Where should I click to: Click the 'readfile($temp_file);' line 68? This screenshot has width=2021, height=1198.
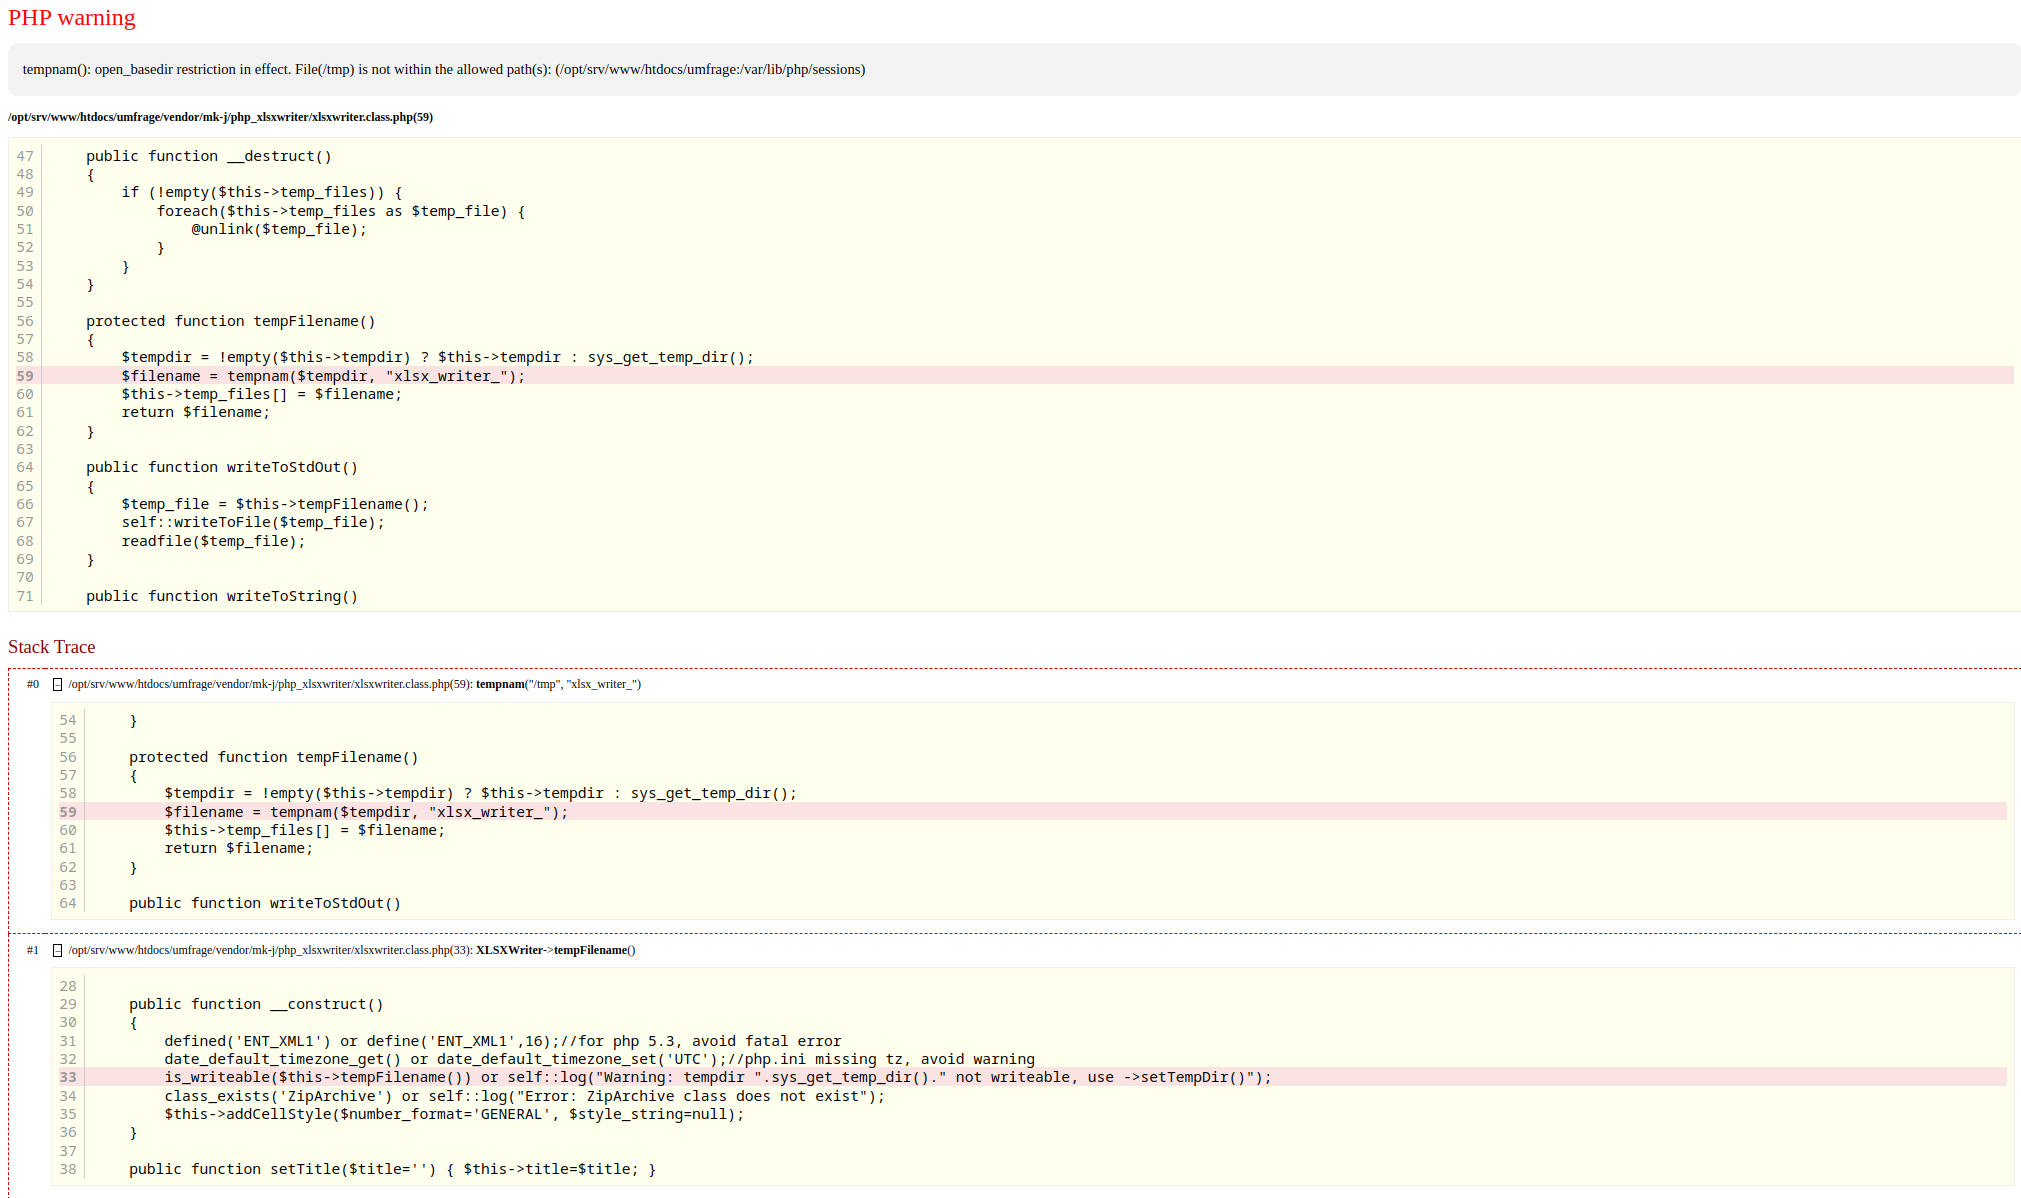(213, 541)
